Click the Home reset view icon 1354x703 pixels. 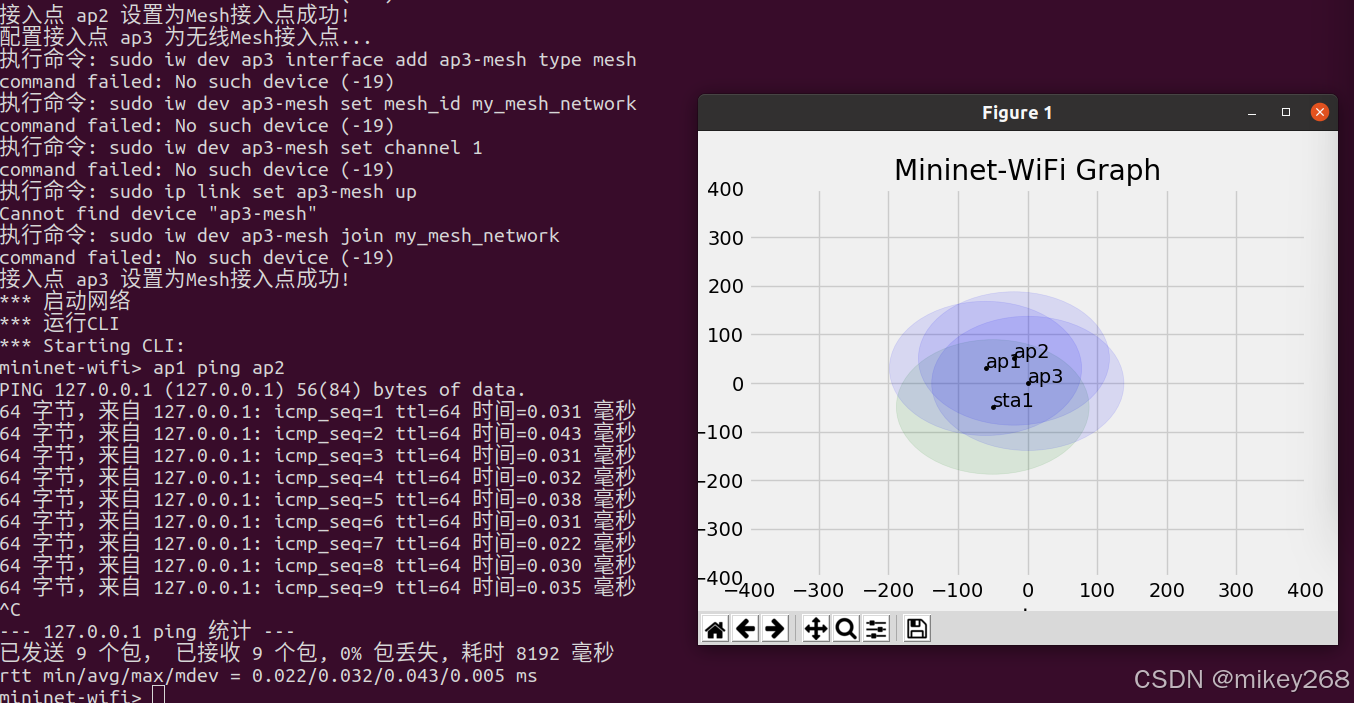[x=714, y=628]
